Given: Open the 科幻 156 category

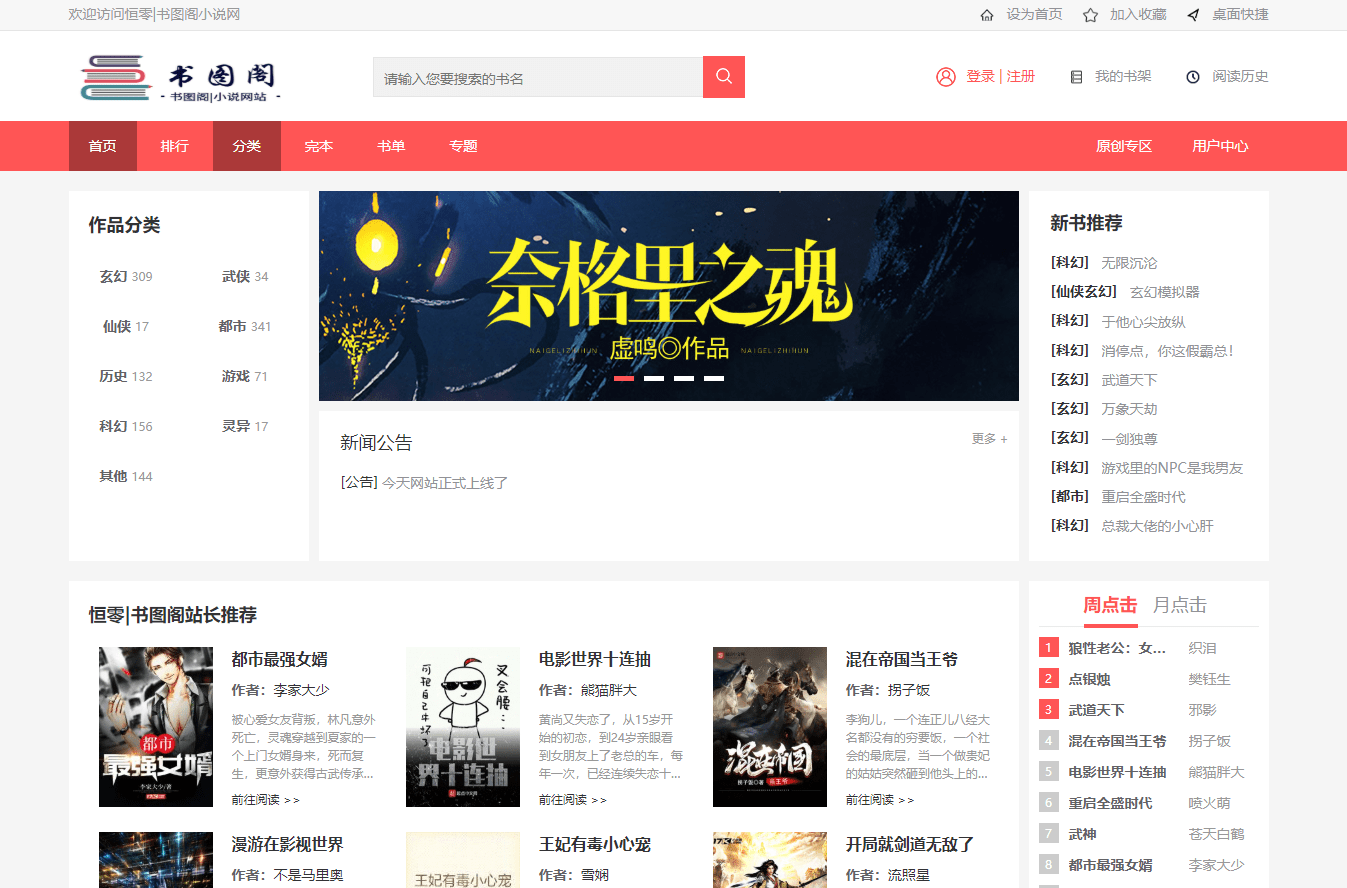Looking at the screenshot, I should point(126,427).
